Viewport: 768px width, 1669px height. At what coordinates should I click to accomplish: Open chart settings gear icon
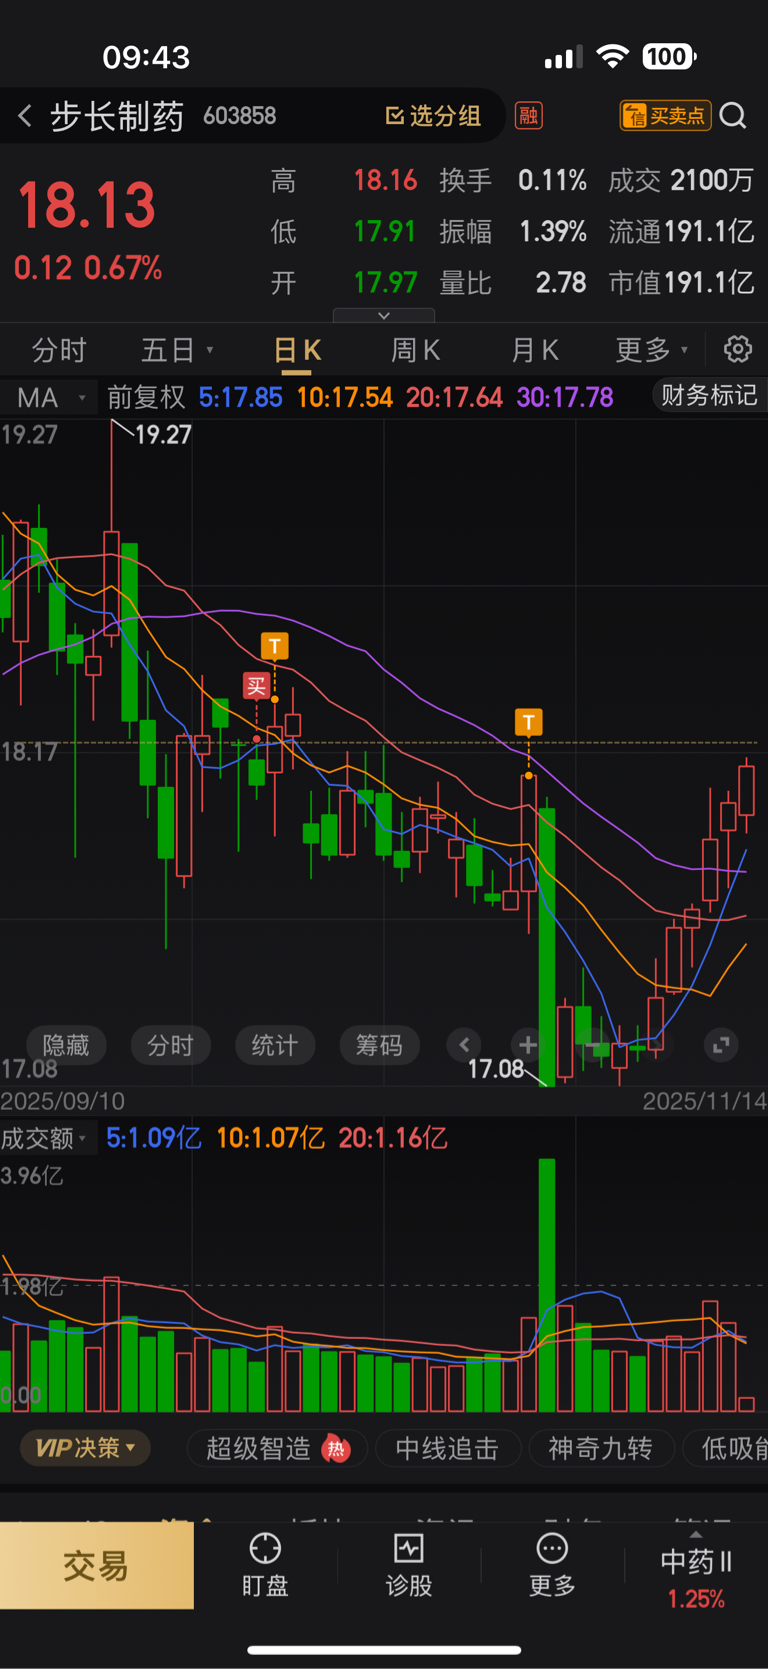tap(738, 349)
